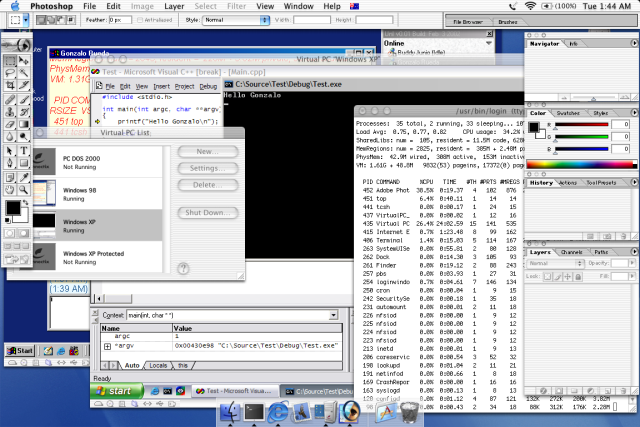Select the Eraser tool
Viewport: 640px width, 427px height.
tap(10, 124)
